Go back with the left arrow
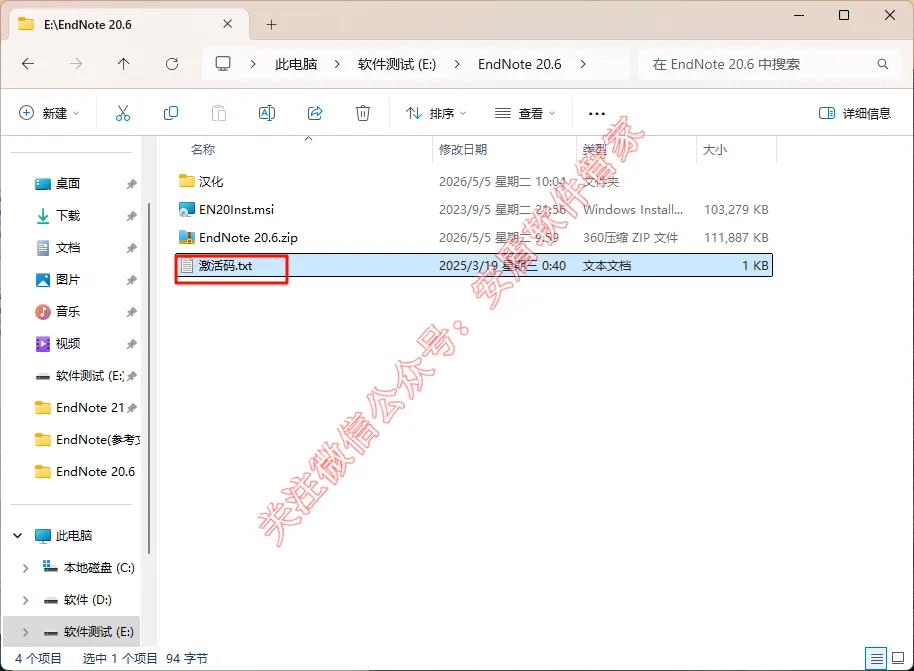The image size is (914, 671). click(28, 64)
